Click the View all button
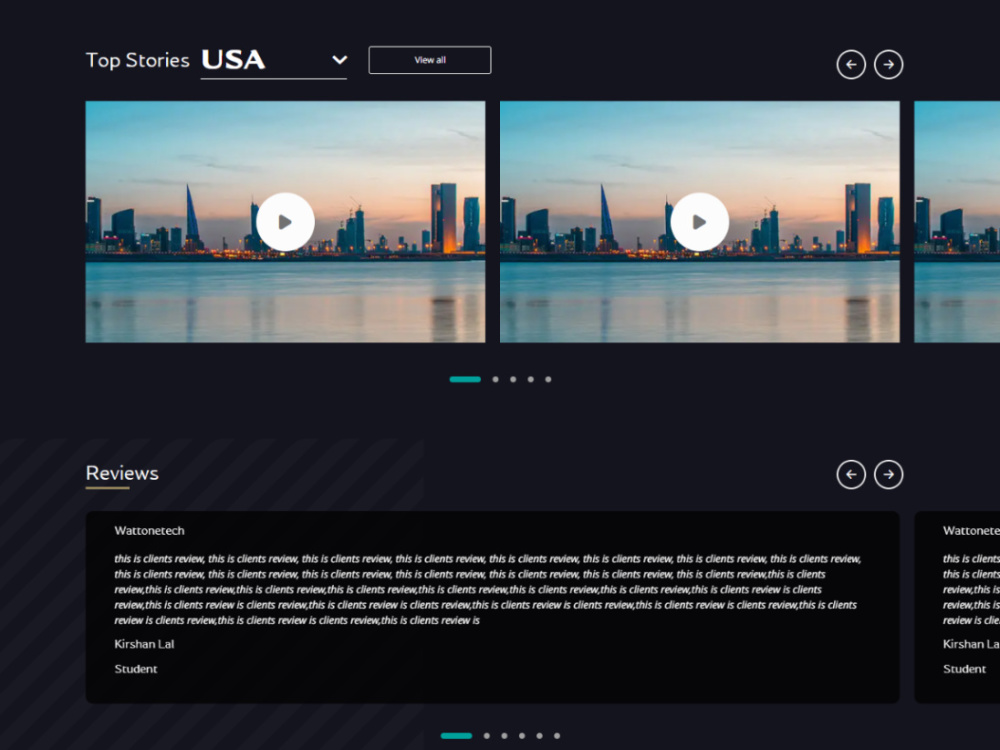The image size is (1000, 750). 430,60
